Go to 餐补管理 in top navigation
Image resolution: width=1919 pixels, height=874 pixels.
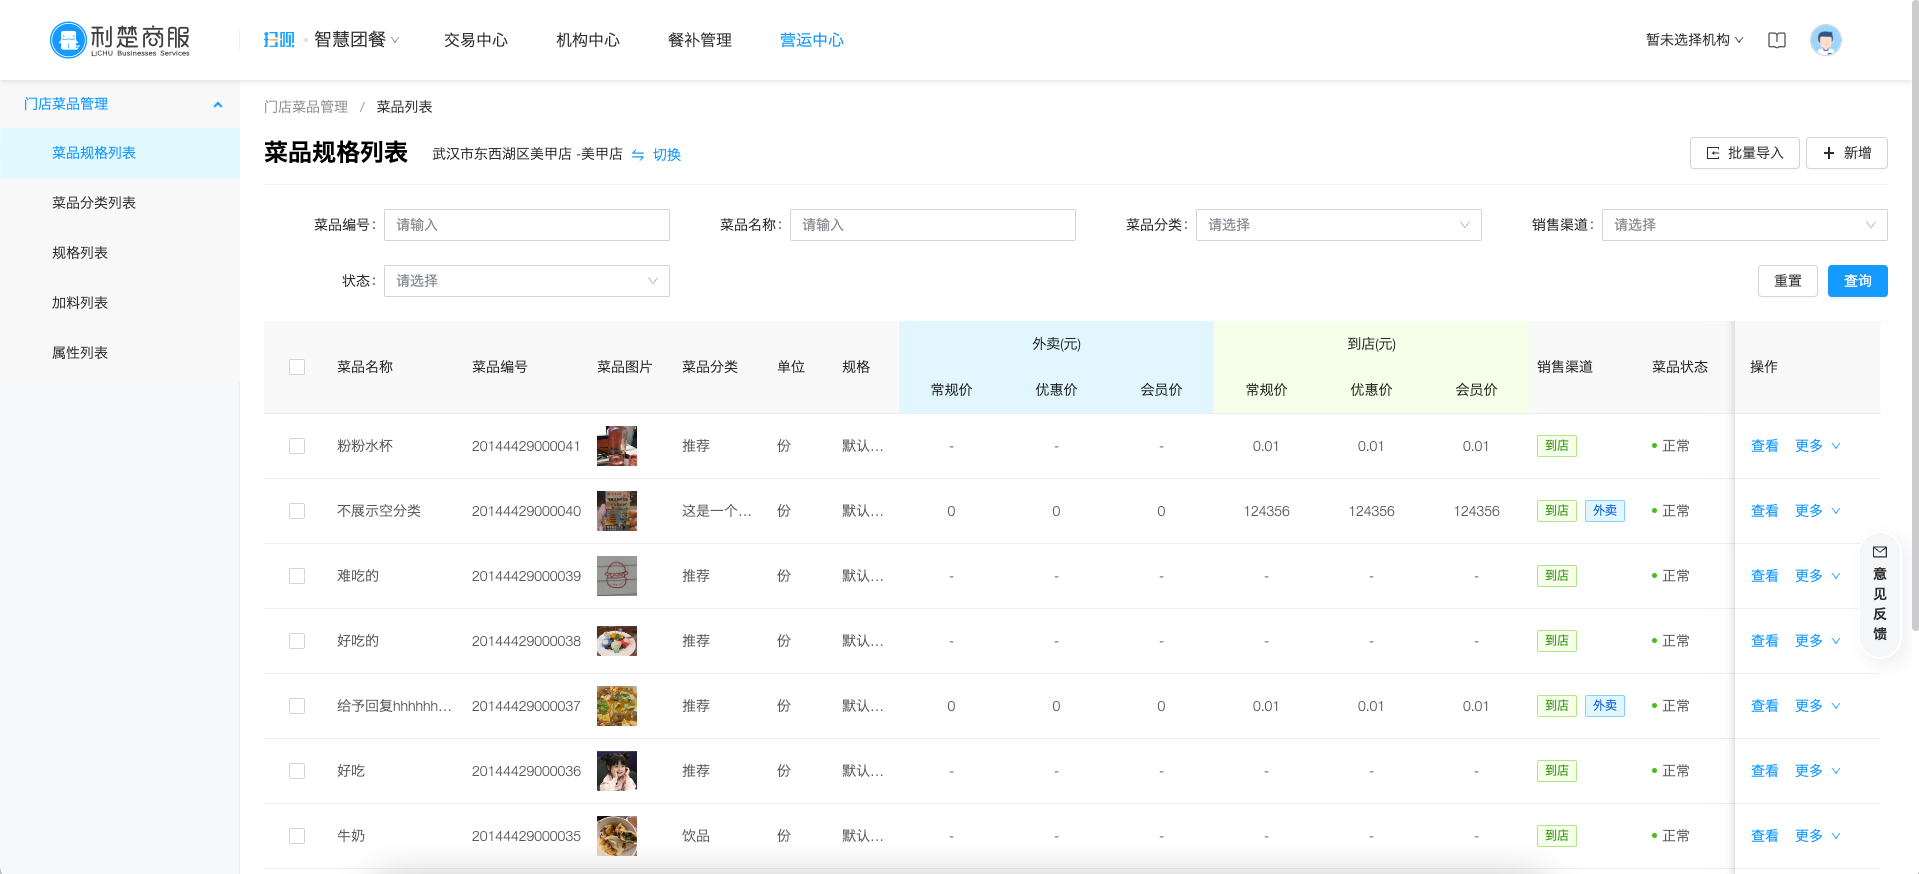point(700,40)
